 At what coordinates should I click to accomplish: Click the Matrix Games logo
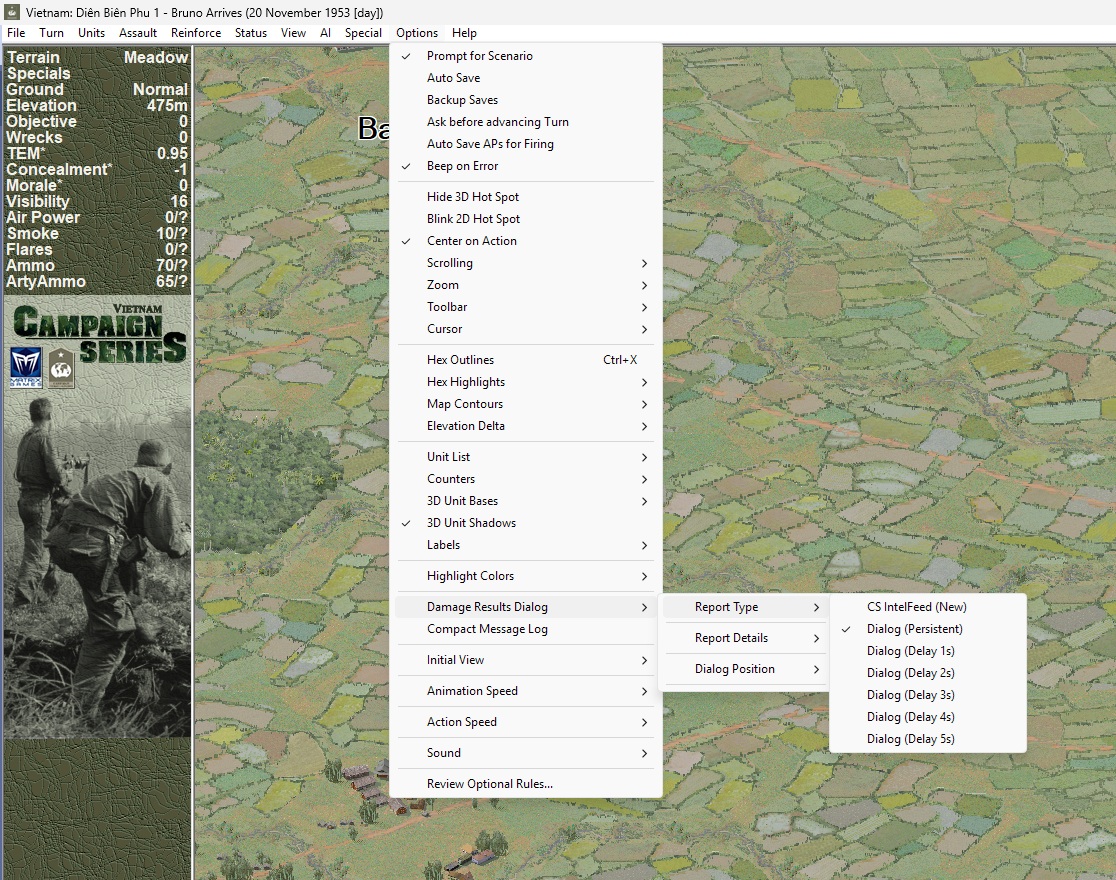point(25,368)
